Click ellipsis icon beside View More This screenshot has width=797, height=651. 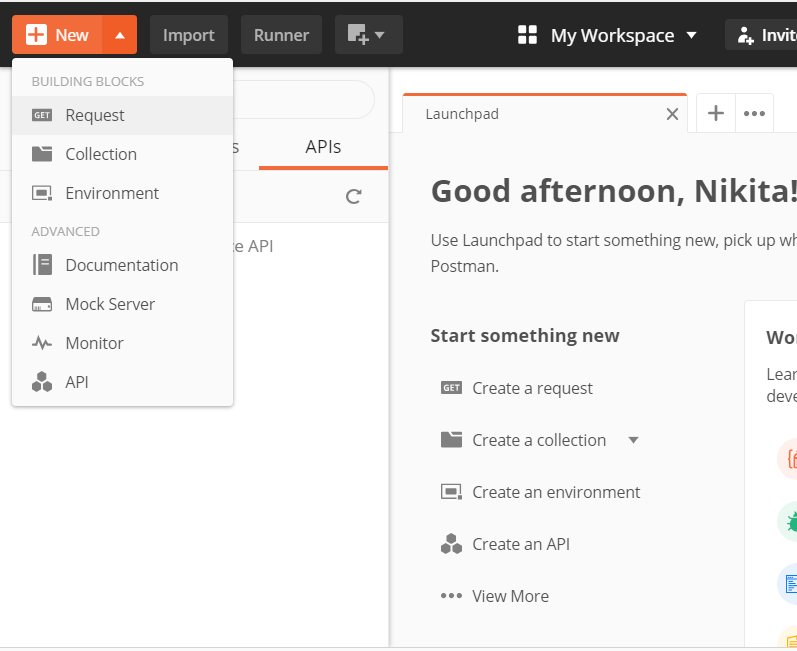pyautogui.click(x=451, y=596)
